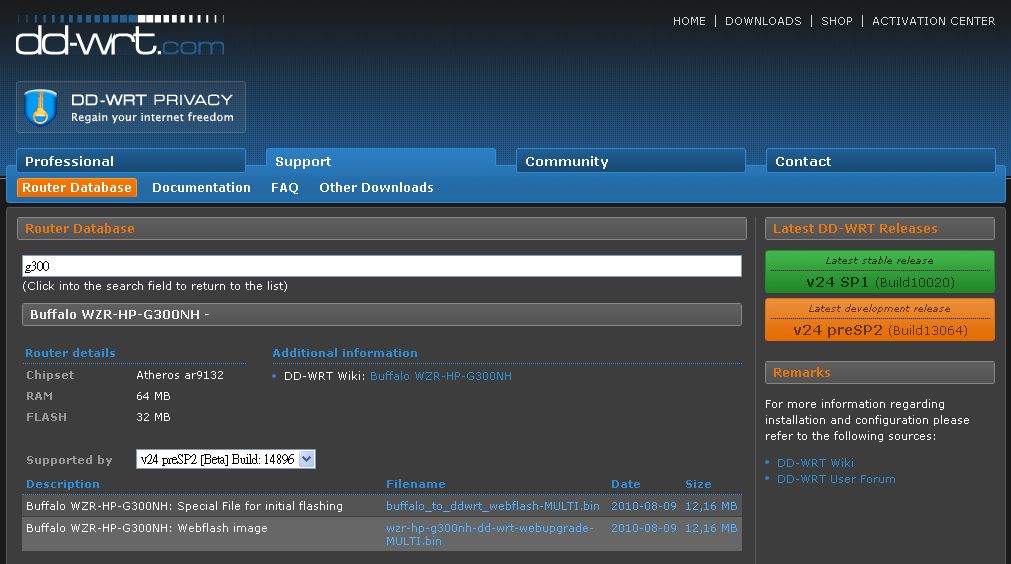Screen dimensions: 1011x564
Task: Click the Filename column header
Action: point(415,484)
